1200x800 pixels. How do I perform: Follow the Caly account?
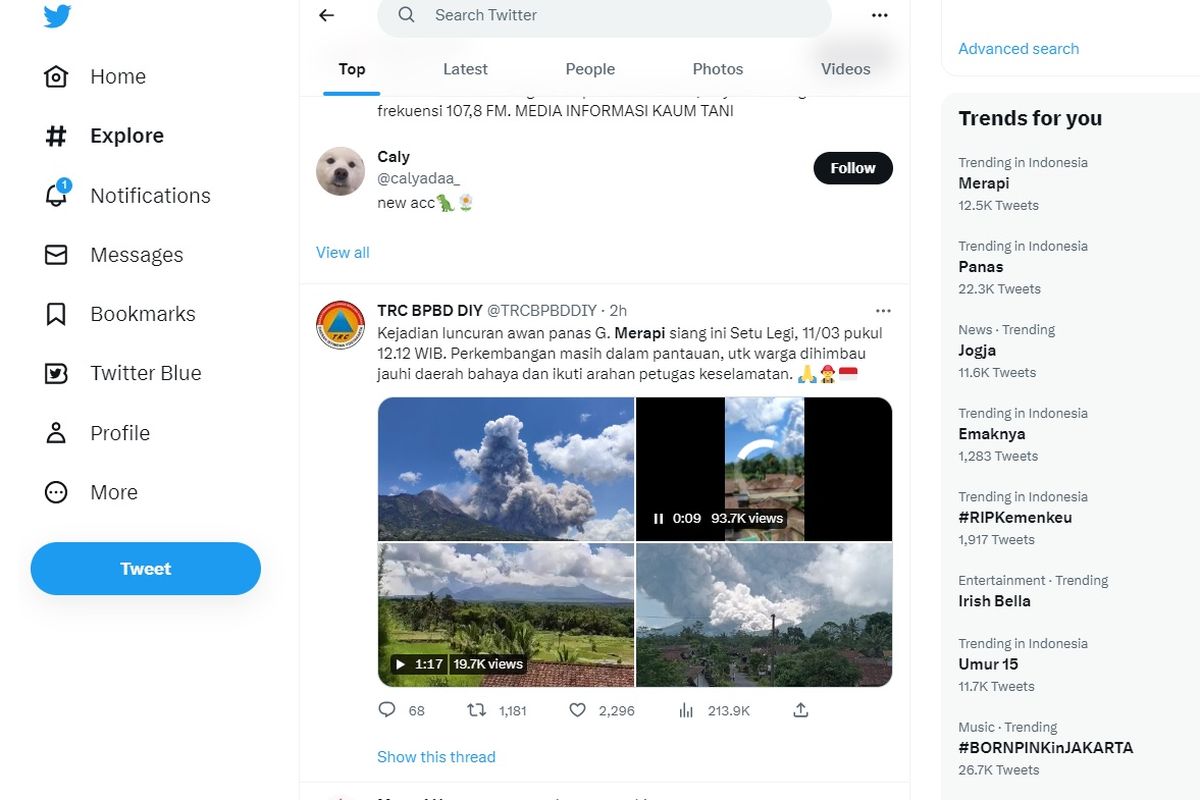[852, 168]
